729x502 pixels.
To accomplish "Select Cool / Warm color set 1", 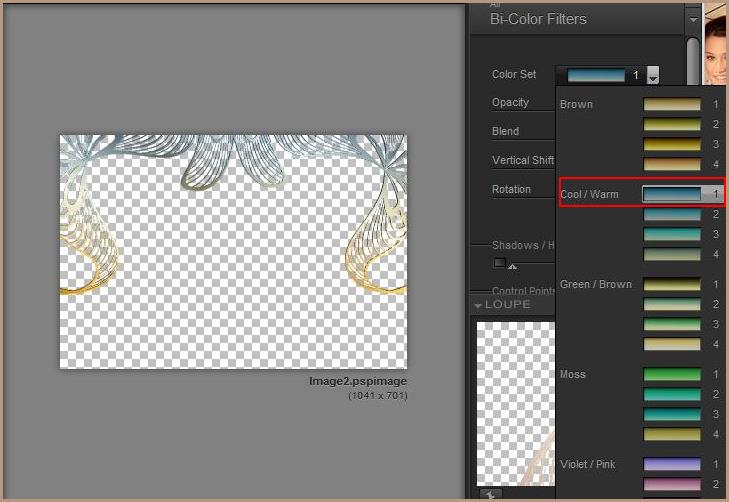I will (671, 194).
